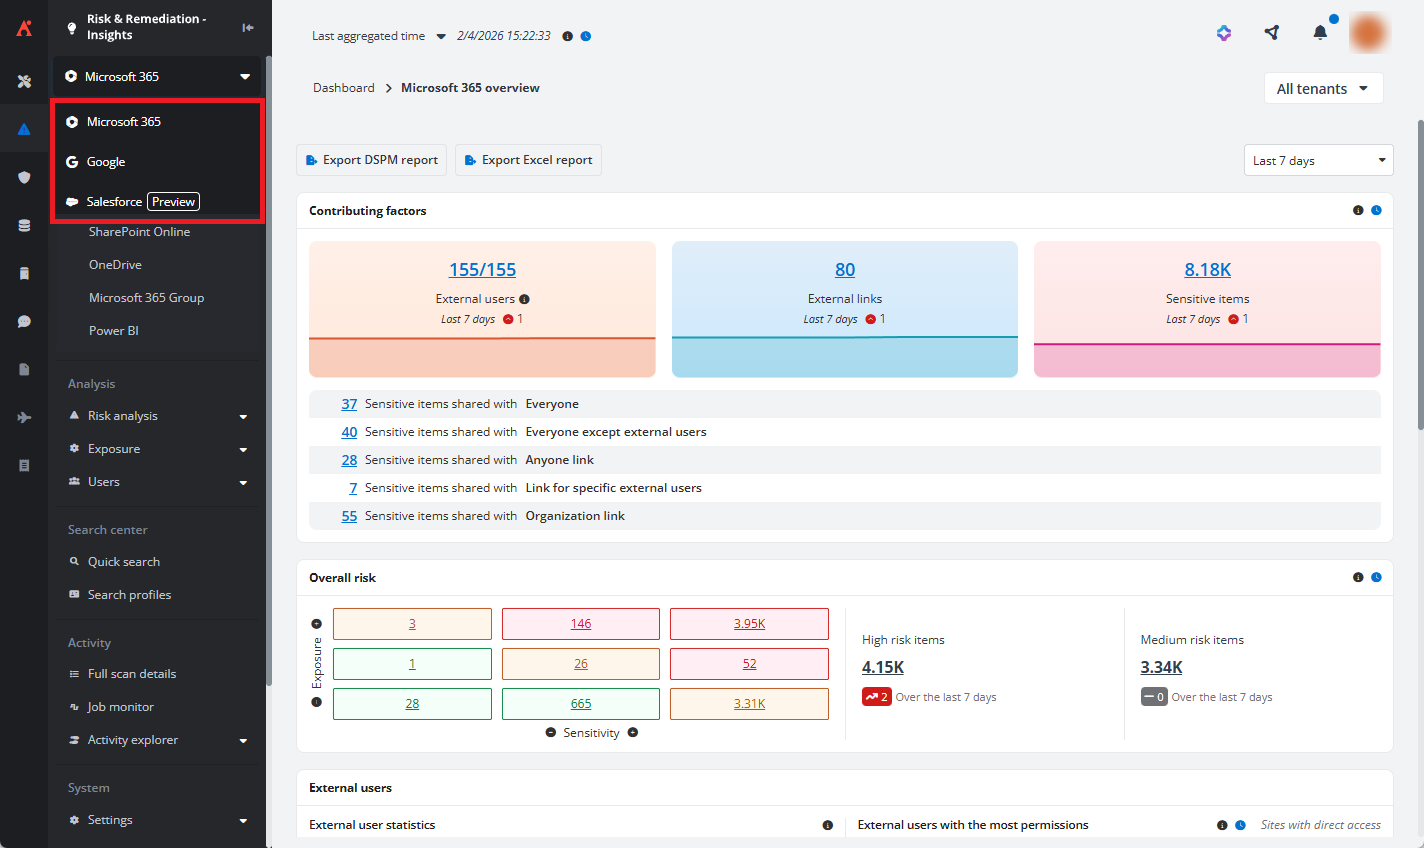Open the 80 External links count

(x=845, y=270)
